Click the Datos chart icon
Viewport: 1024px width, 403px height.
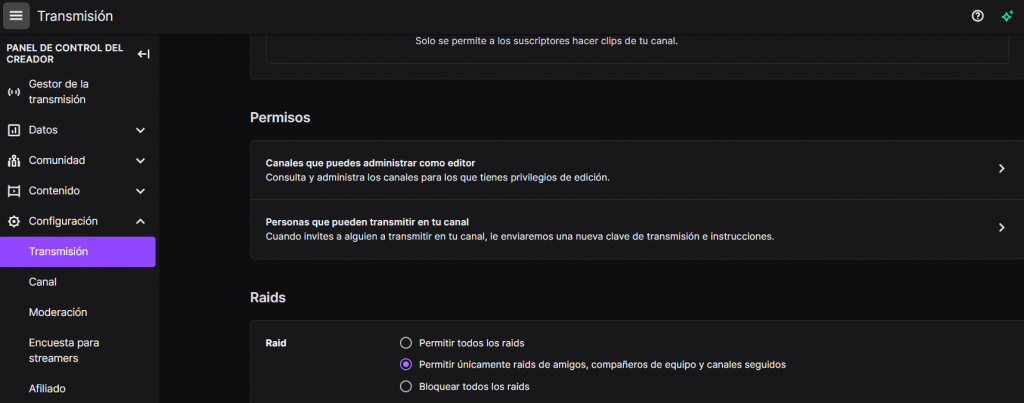pyautogui.click(x=14, y=130)
